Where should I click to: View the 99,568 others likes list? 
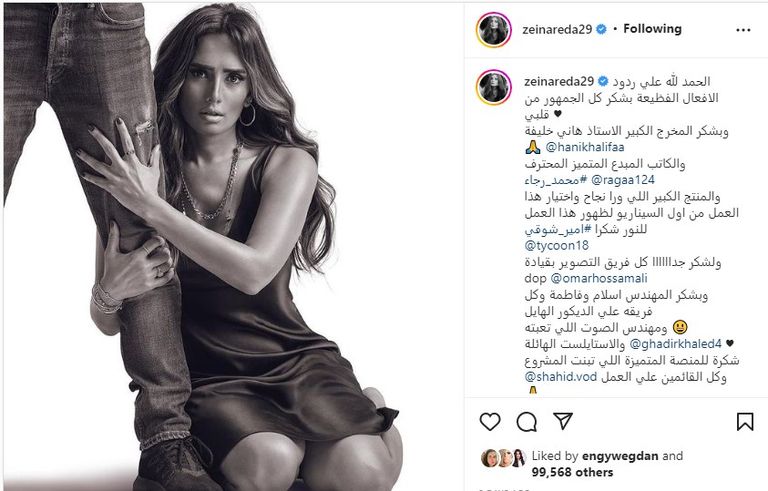[x=573, y=472]
